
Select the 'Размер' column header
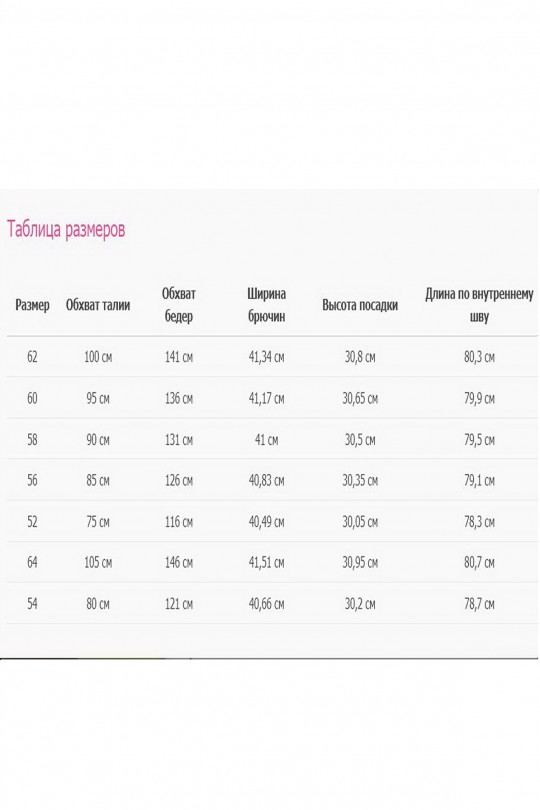click(x=32, y=305)
